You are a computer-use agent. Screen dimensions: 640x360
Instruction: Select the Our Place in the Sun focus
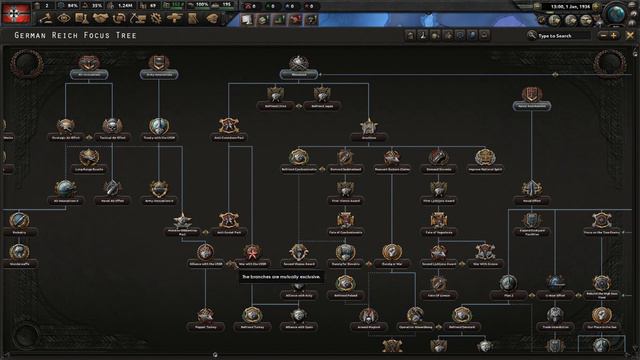click(x=602, y=319)
